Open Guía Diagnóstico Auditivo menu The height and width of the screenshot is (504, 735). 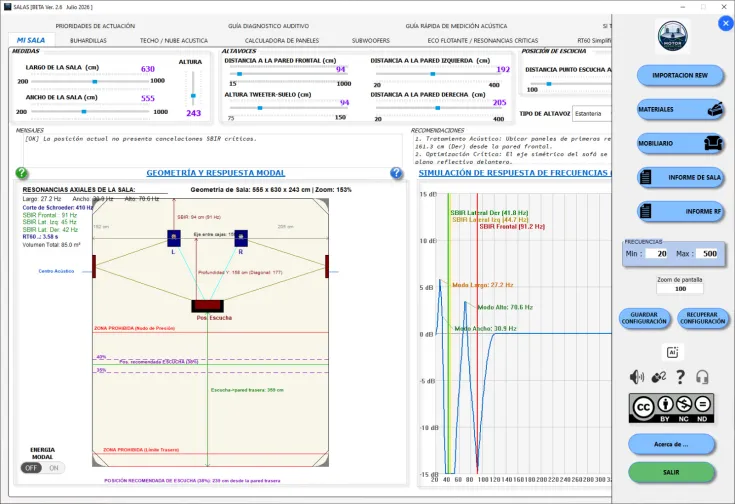[x=268, y=26]
